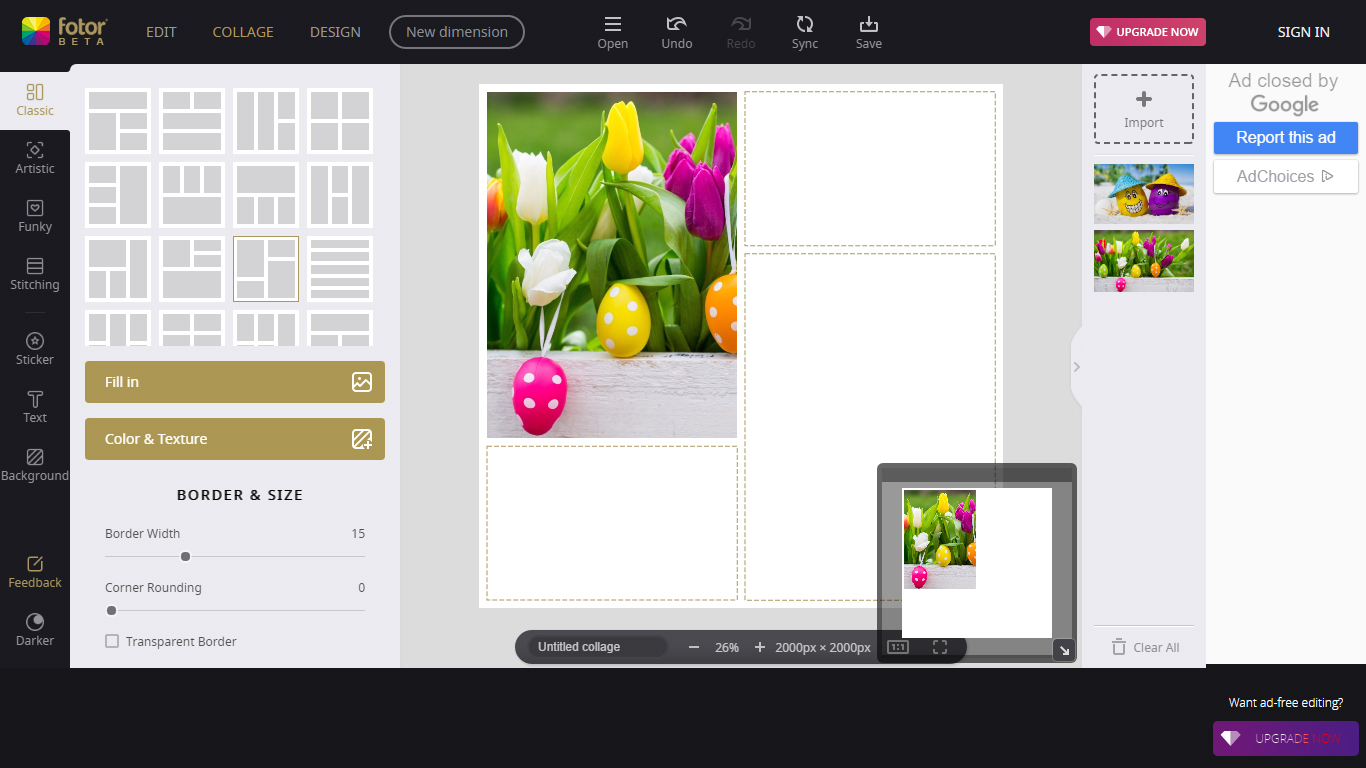This screenshot has width=1366, height=768.
Task: Click the SIGN IN link
Action: click(x=1303, y=32)
